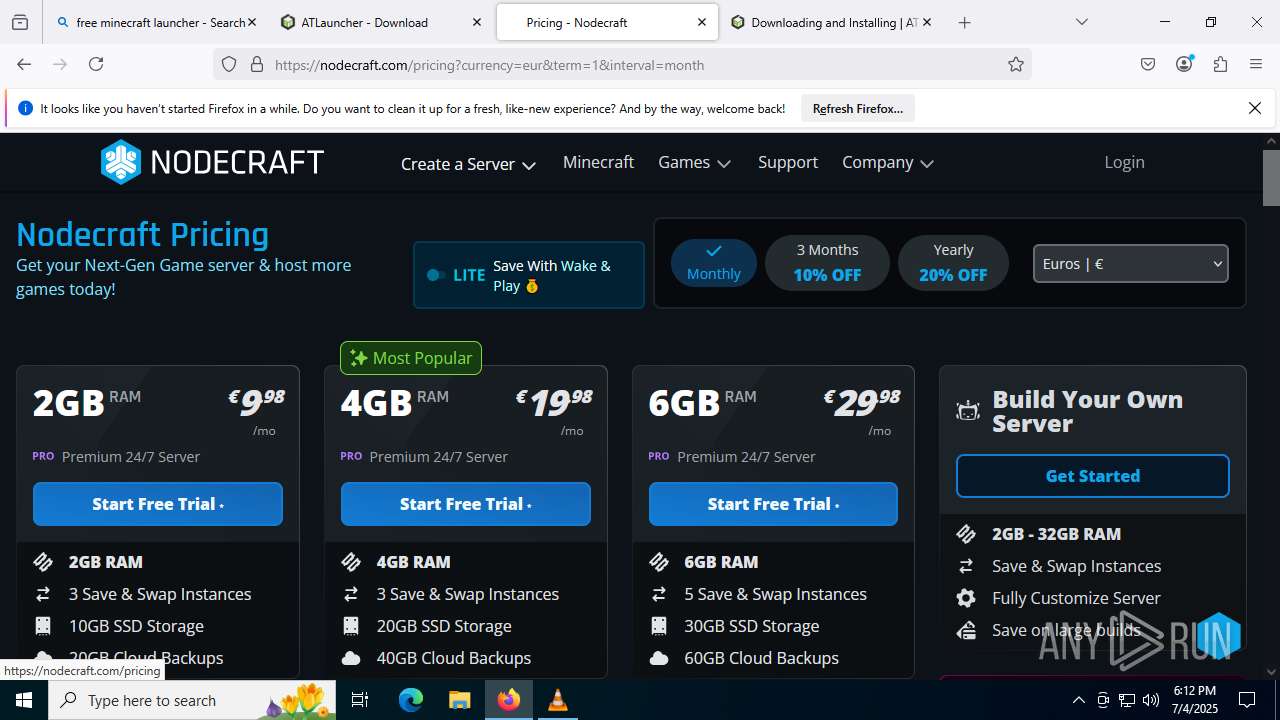The height and width of the screenshot is (720, 1280).
Task: Click the 6GB plan cloud backups icon
Action: (659, 658)
